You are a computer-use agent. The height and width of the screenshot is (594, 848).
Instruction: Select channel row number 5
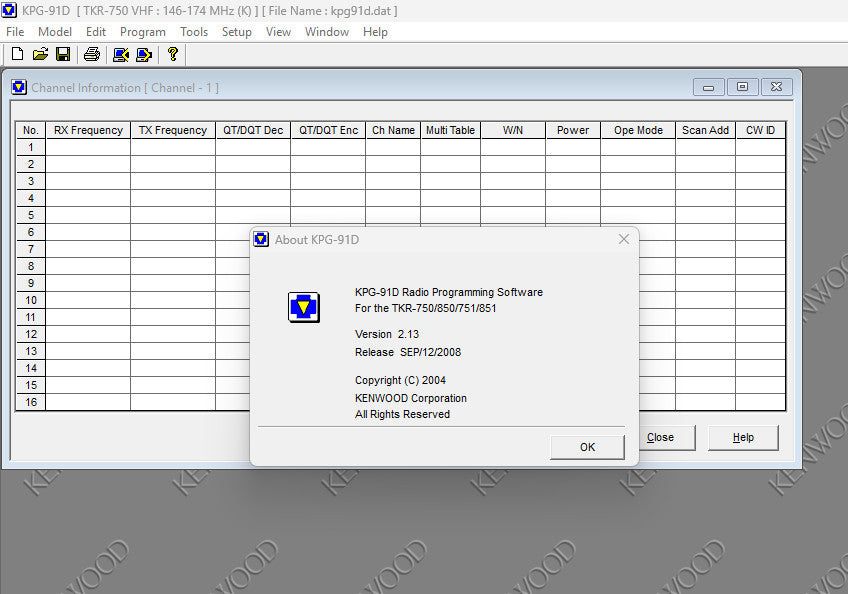click(31, 215)
